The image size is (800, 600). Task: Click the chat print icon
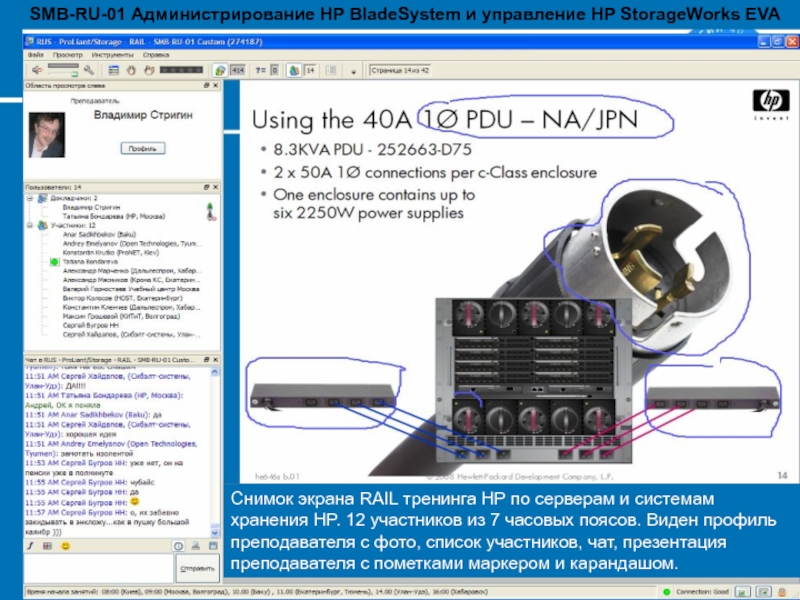click(x=196, y=546)
